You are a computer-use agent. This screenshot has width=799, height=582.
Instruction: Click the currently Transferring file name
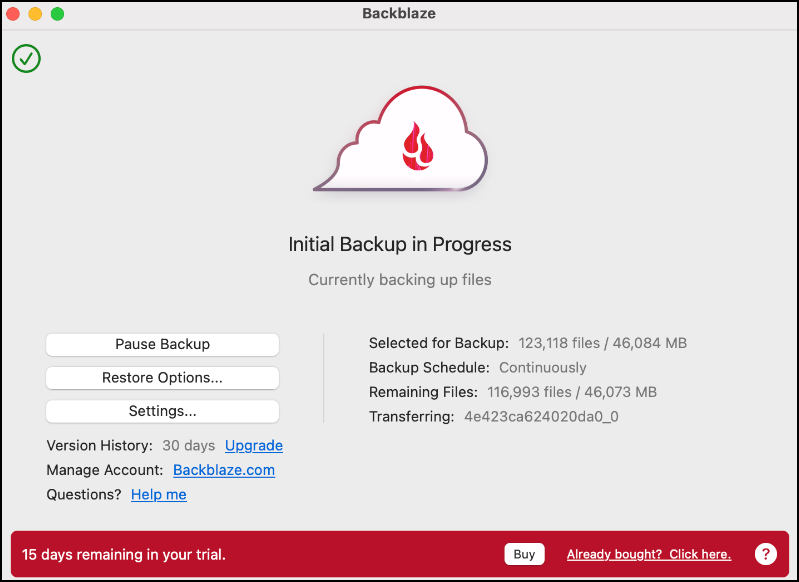(541, 416)
